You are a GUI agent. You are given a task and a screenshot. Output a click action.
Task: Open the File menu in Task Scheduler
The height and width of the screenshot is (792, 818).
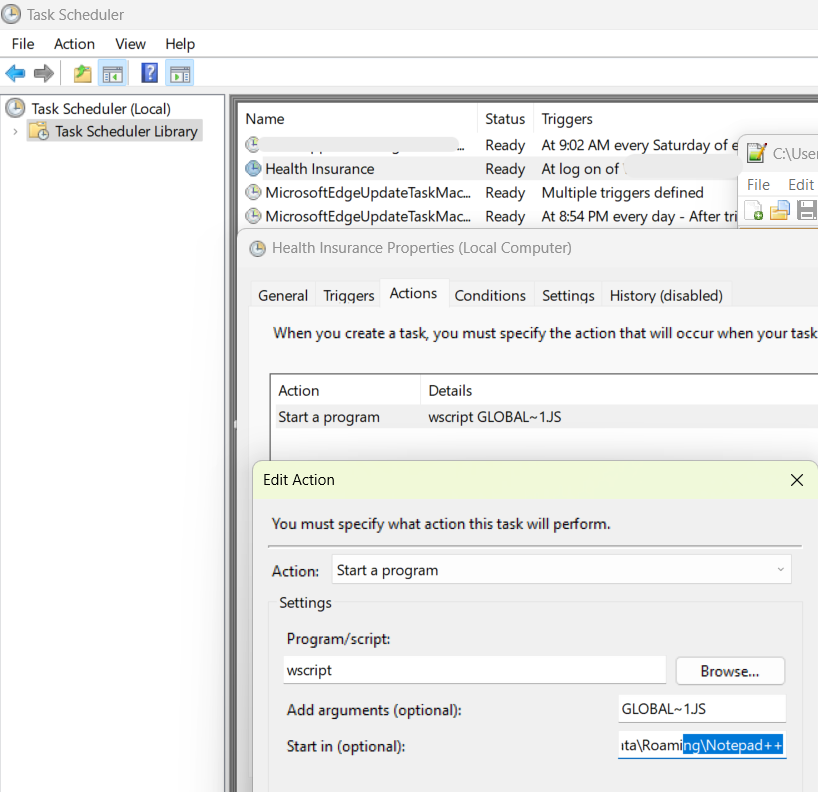[x=23, y=44]
